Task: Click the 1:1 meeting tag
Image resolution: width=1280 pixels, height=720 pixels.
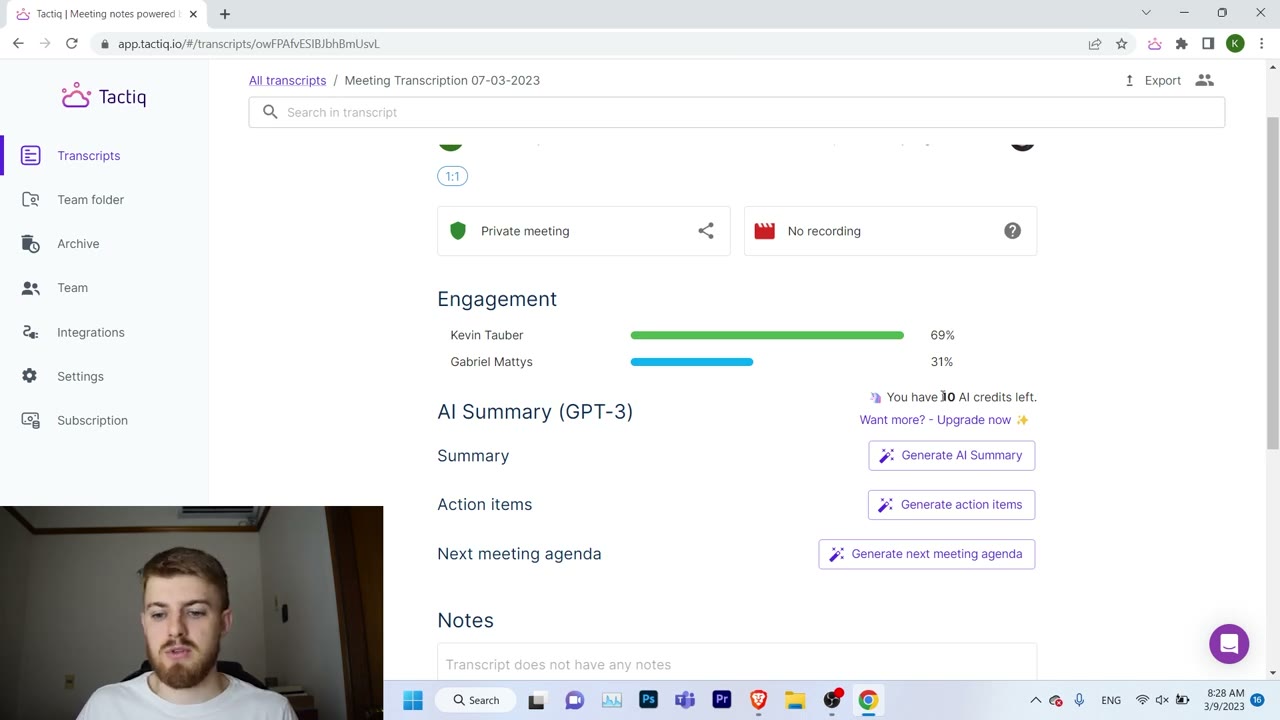Action: [x=452, y=176]
